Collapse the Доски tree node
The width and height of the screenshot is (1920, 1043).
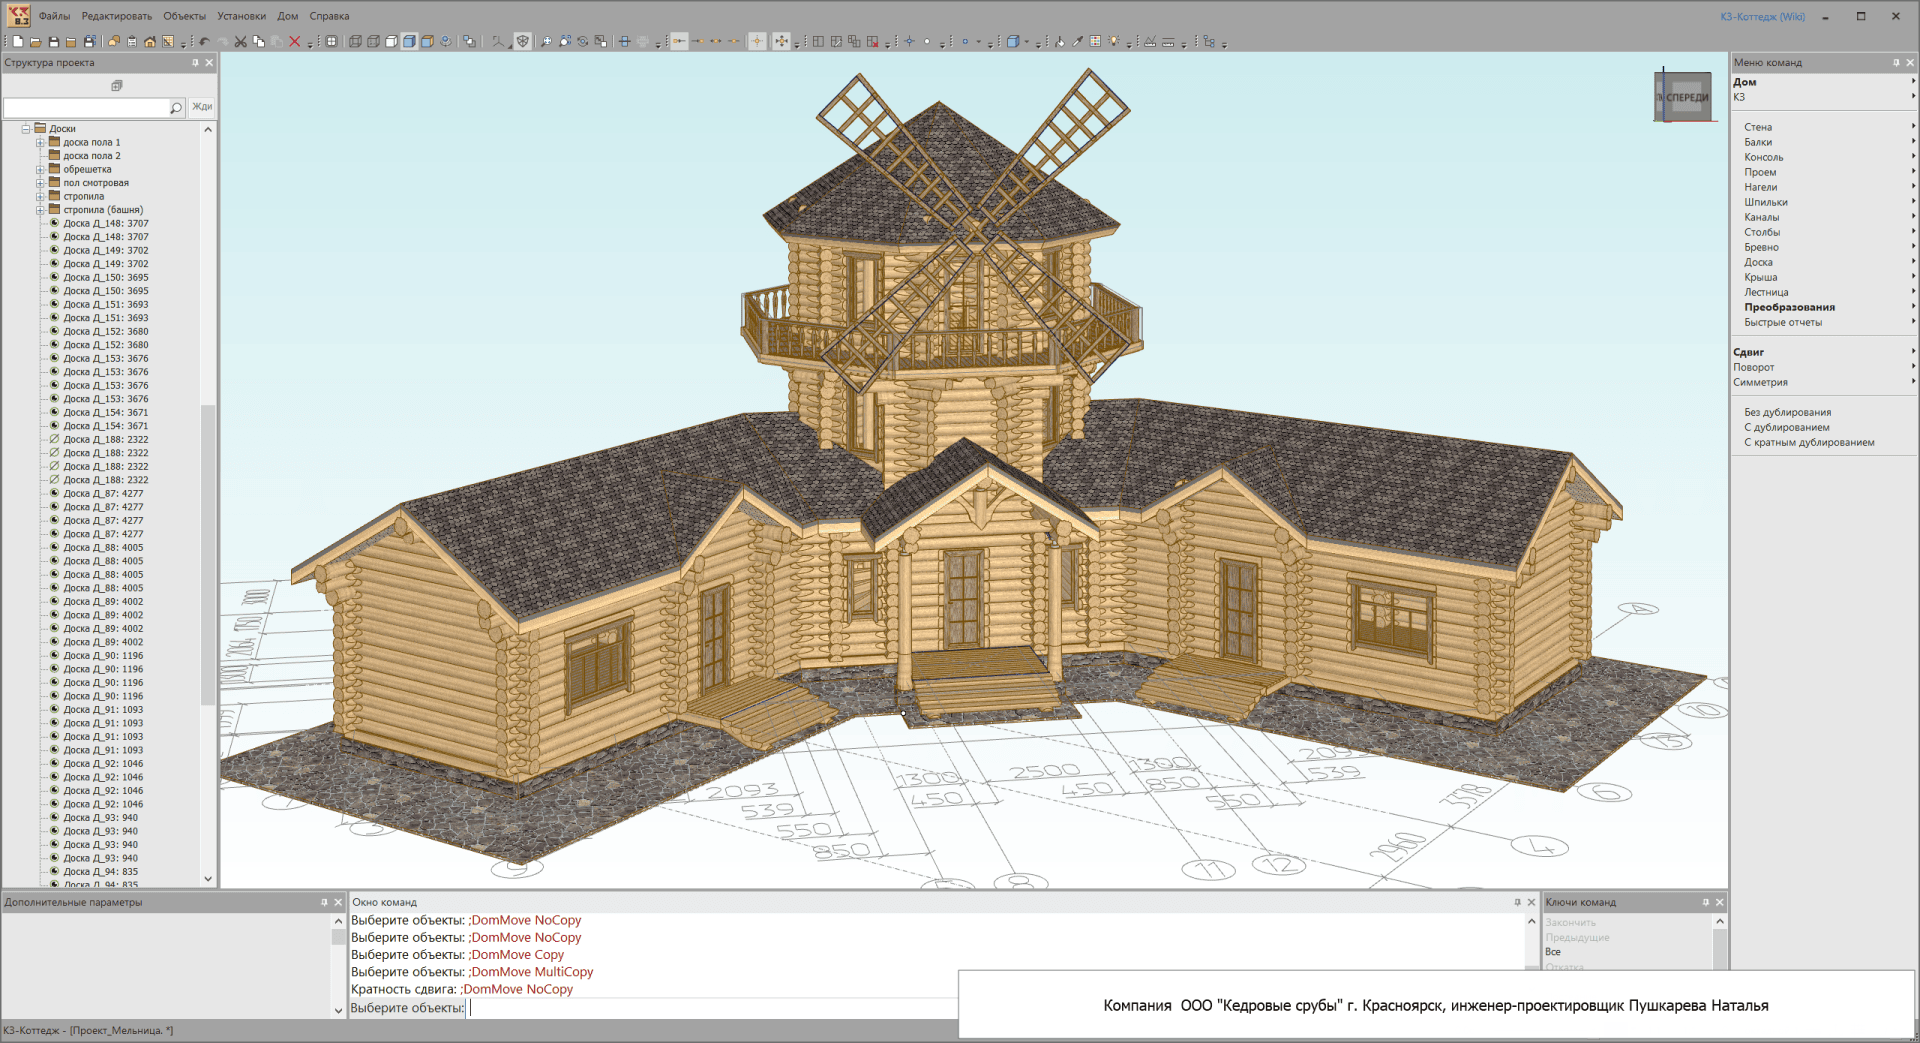click(26, 129)
